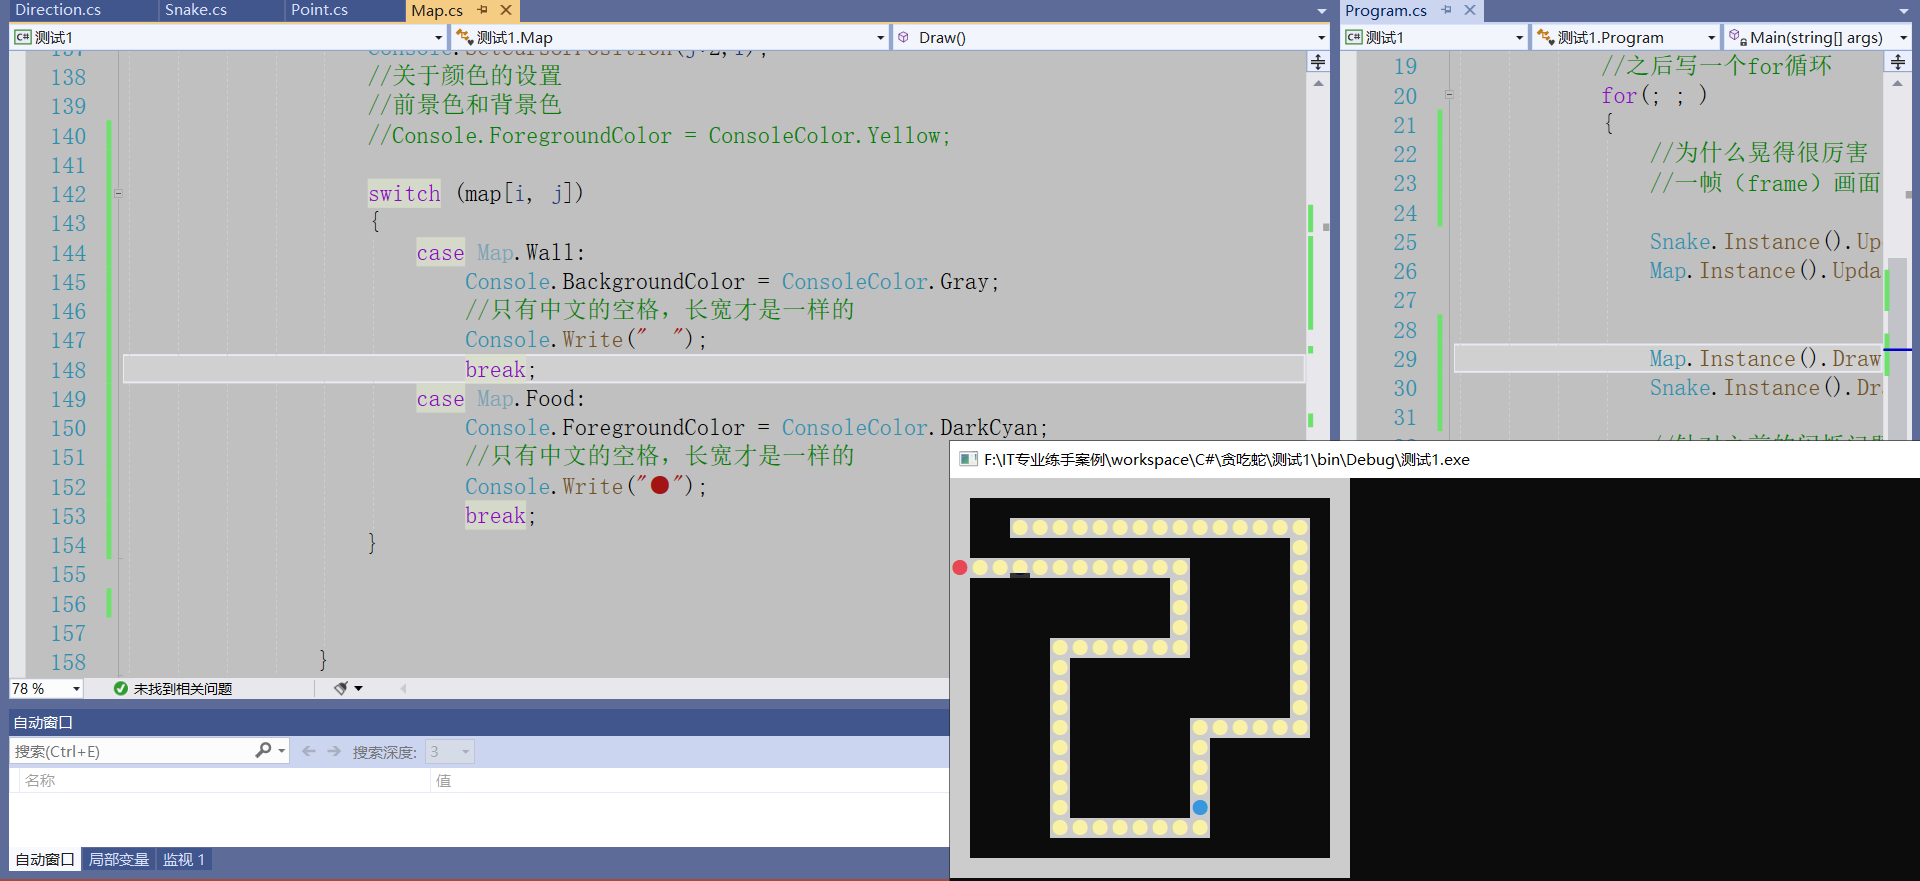The image size is (1920, 881).
Task: Activate the Program.cs tab
Action: click(1385, 11)
